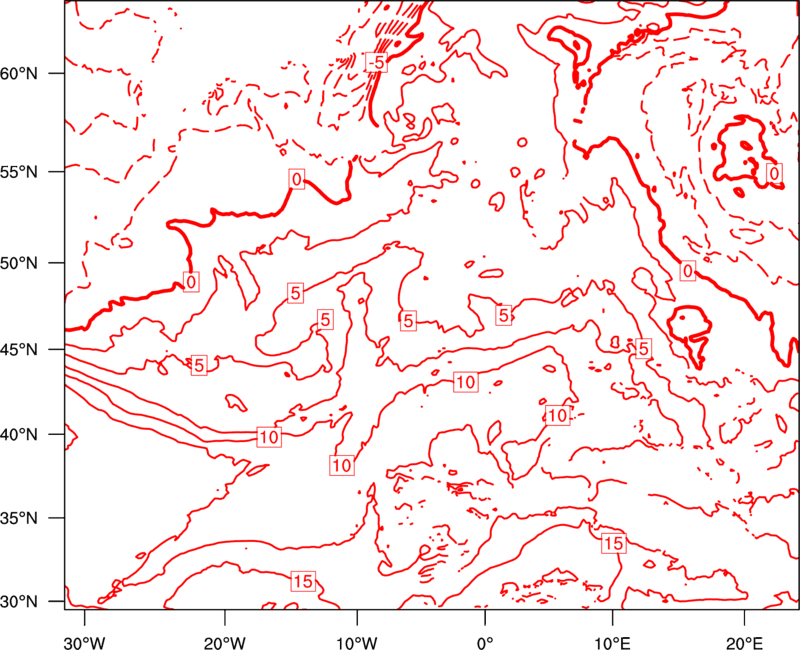
Task: Click the -5 contour label
Action: [376, 62]
